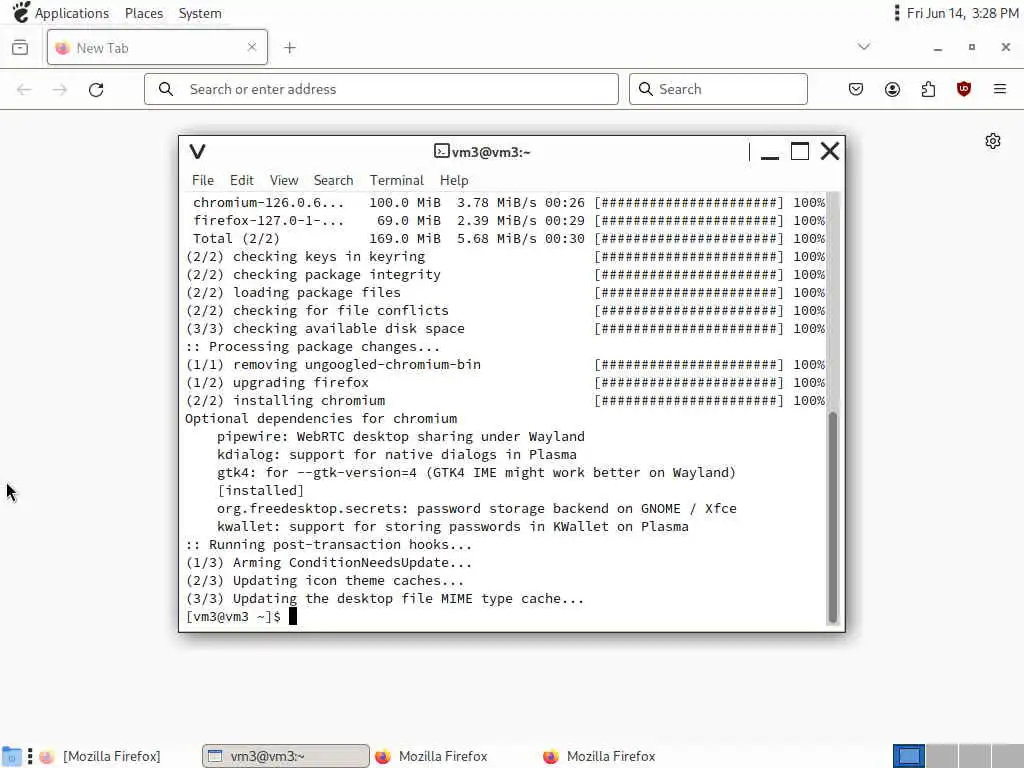
Task: Open the Terminal menu in terminal
Action: click(x=396, y=180)
